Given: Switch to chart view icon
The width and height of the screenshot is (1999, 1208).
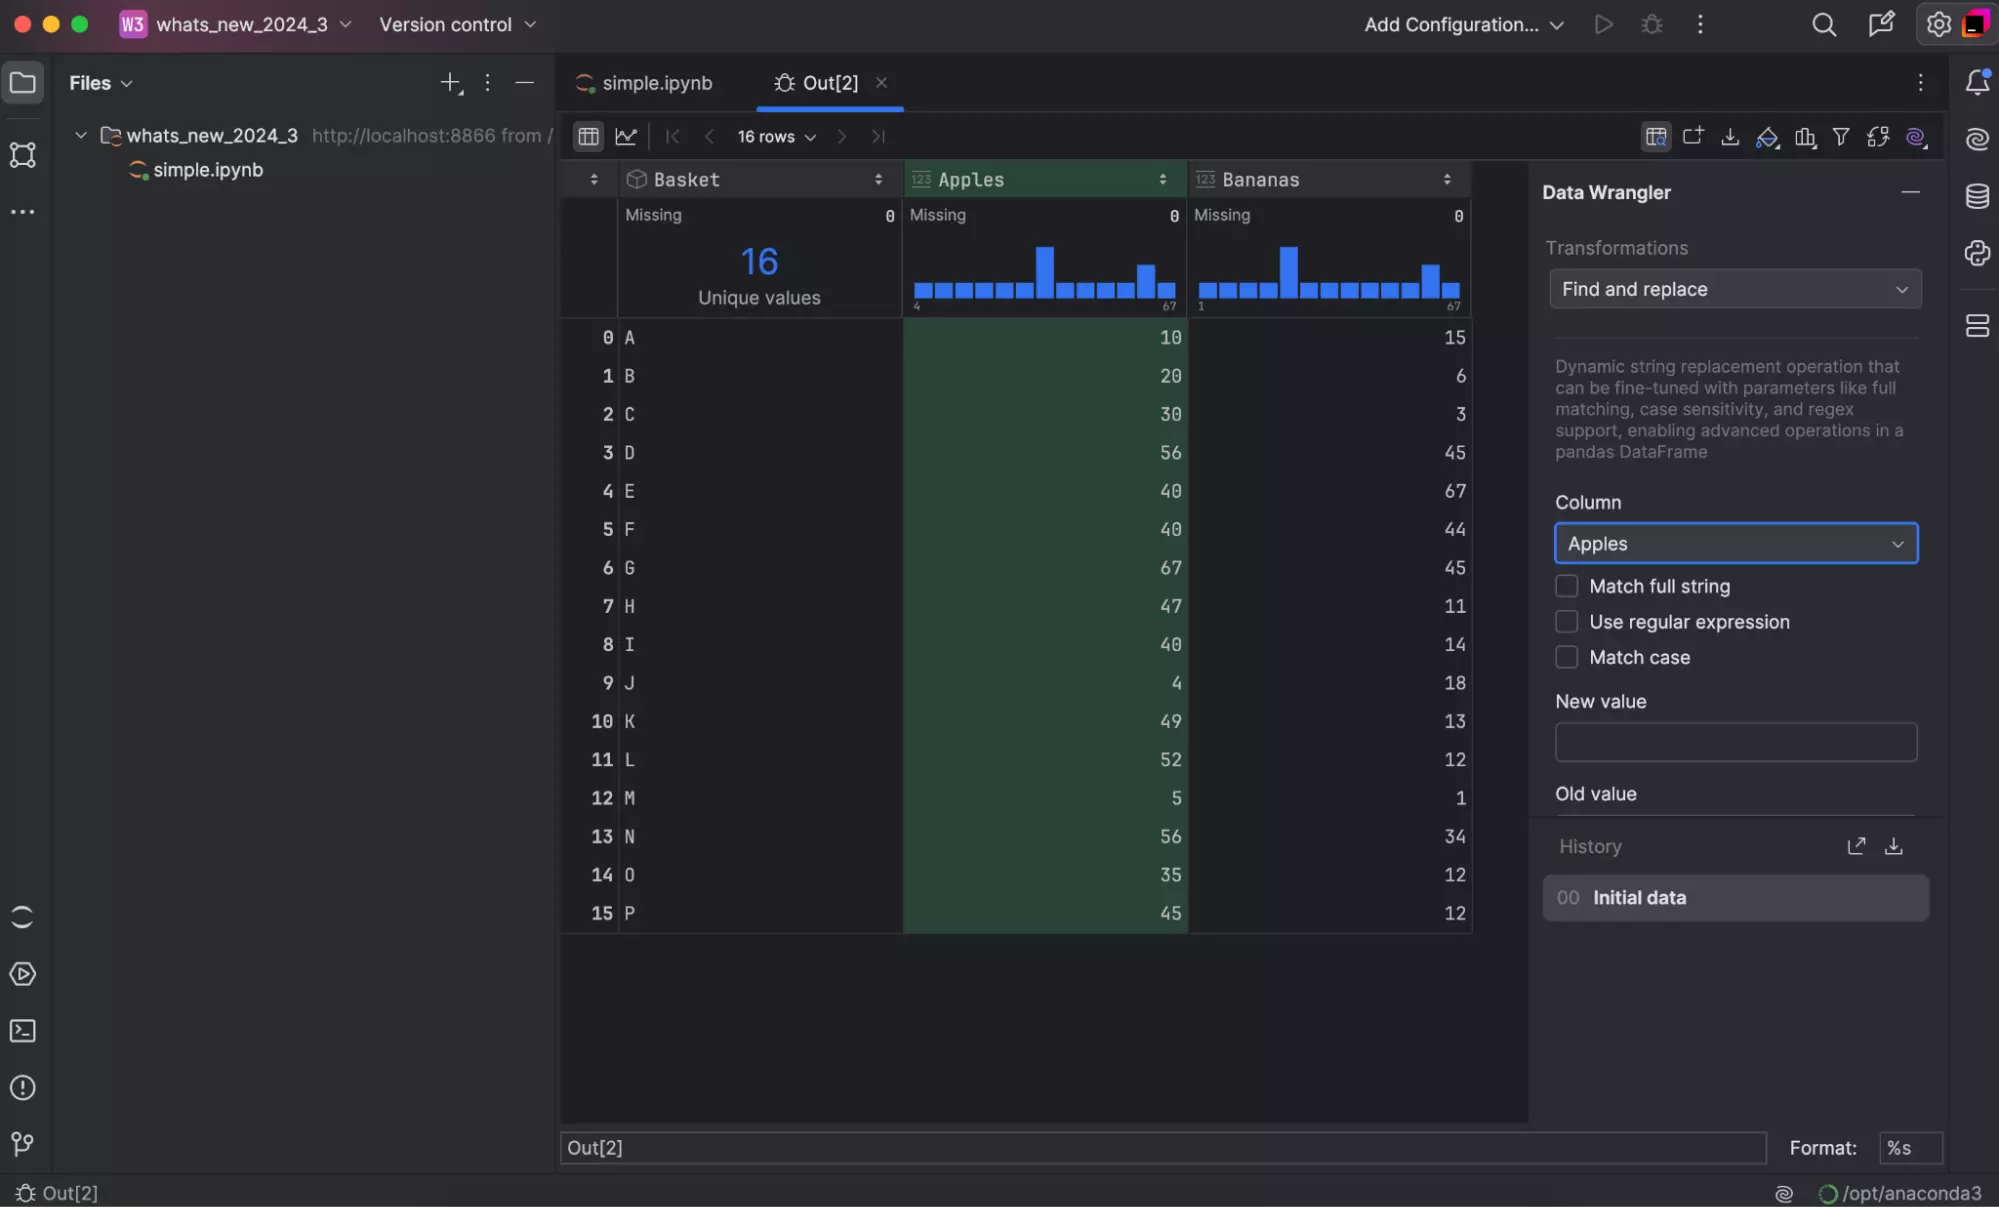Looking at the screenshot, I should pos(626,137).
